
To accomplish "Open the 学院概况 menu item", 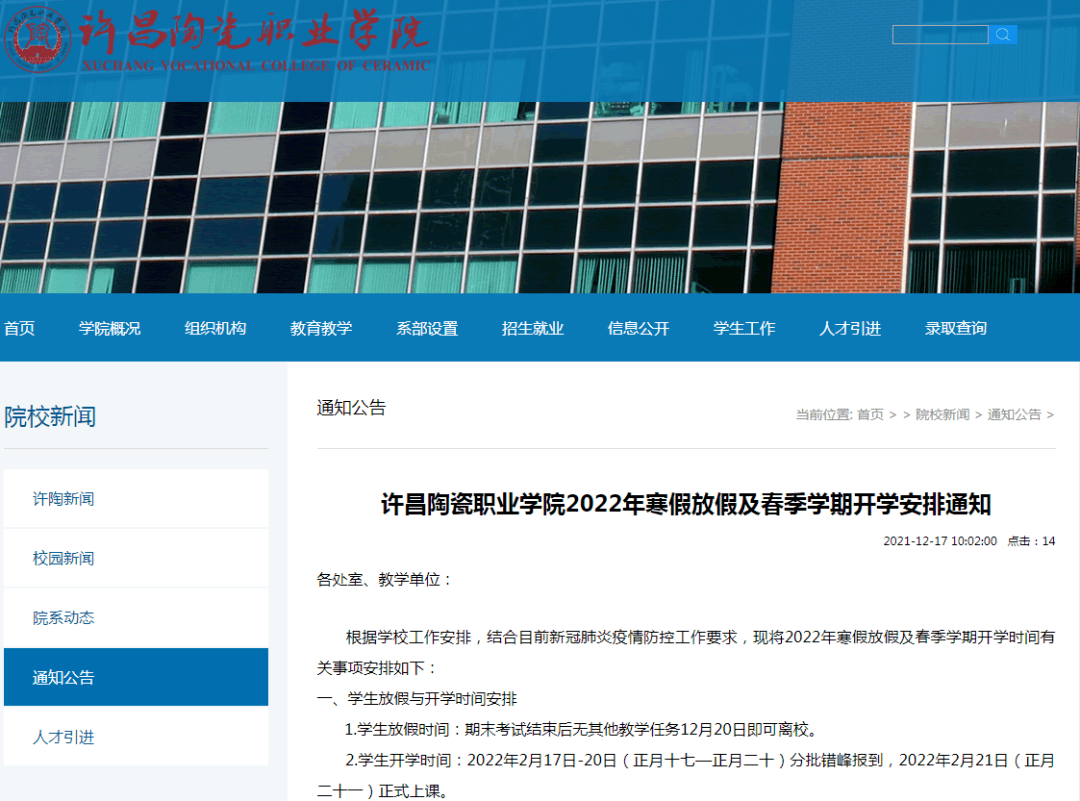I will coord(108,327).
